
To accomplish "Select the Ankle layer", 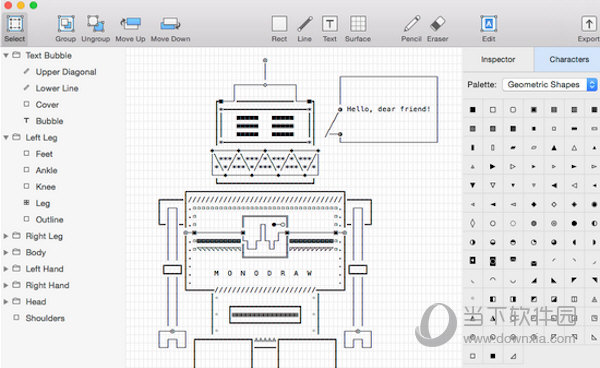I will tap(46, 171).
